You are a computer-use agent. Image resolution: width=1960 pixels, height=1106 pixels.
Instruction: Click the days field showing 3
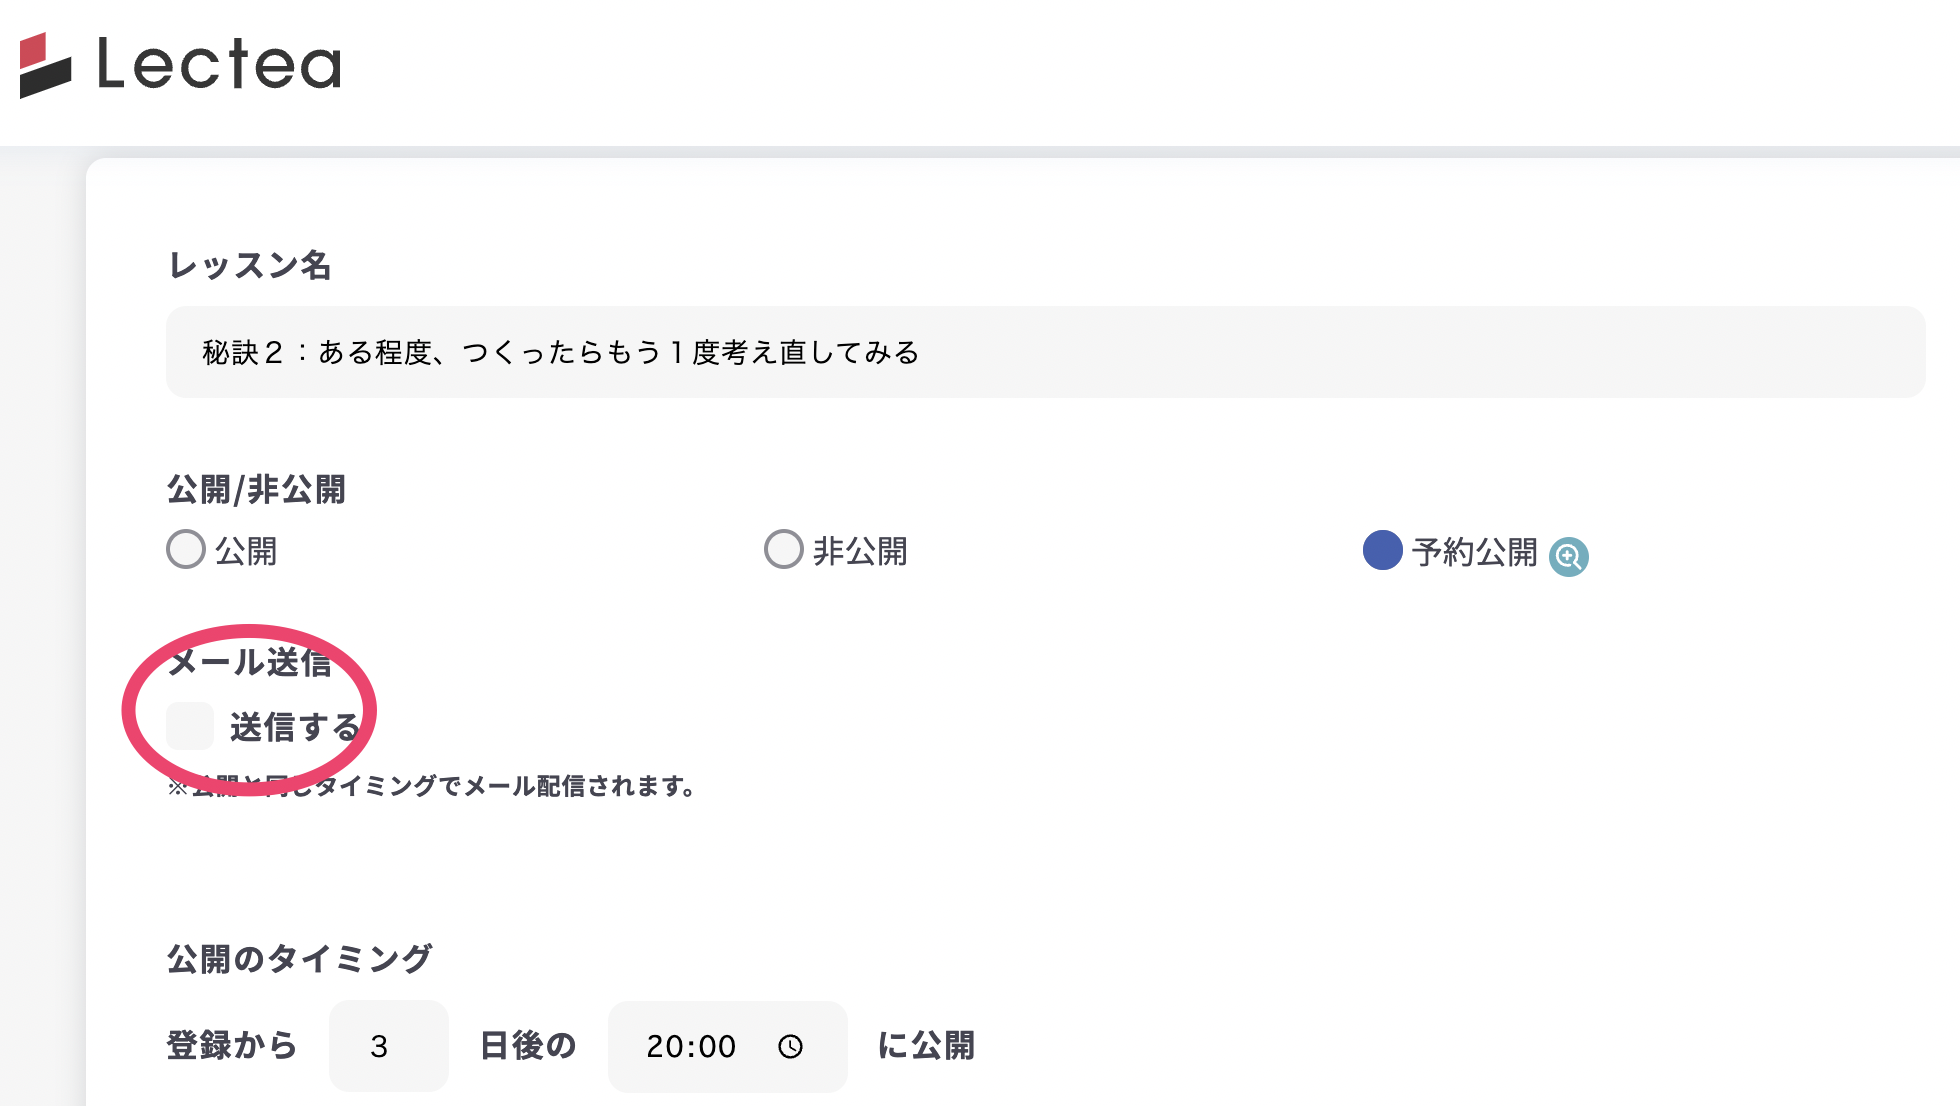click(x=388, y=1046)
